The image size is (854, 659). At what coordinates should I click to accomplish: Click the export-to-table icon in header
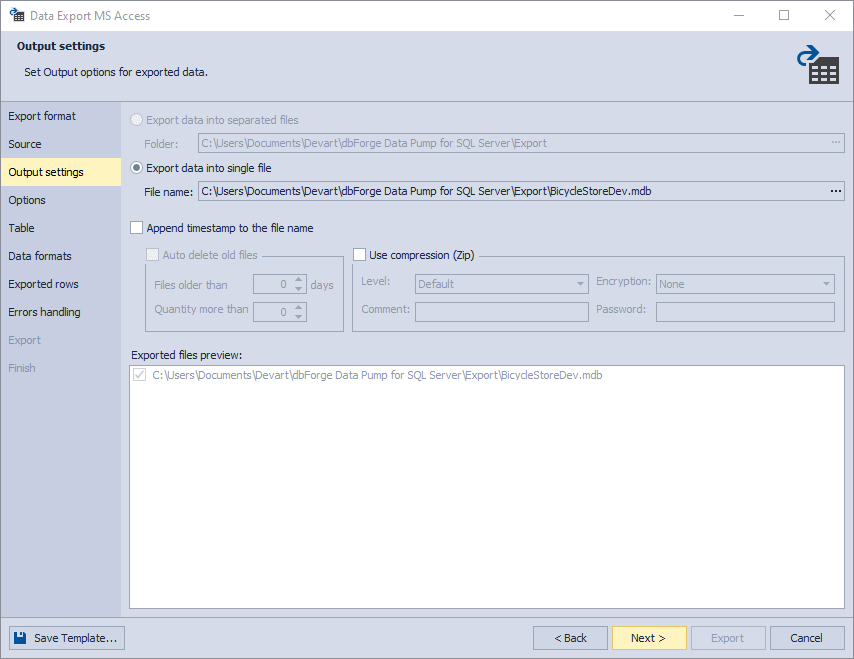coord(818,64)
